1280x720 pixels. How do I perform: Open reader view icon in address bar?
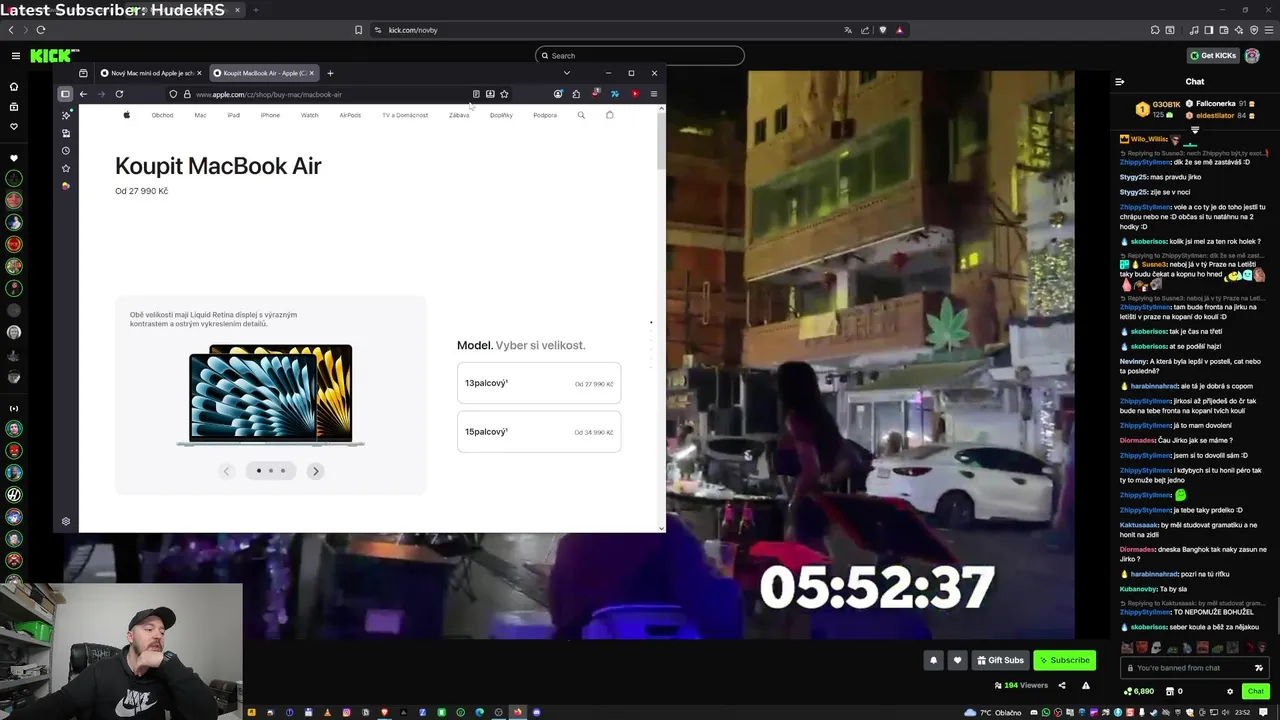476,94
